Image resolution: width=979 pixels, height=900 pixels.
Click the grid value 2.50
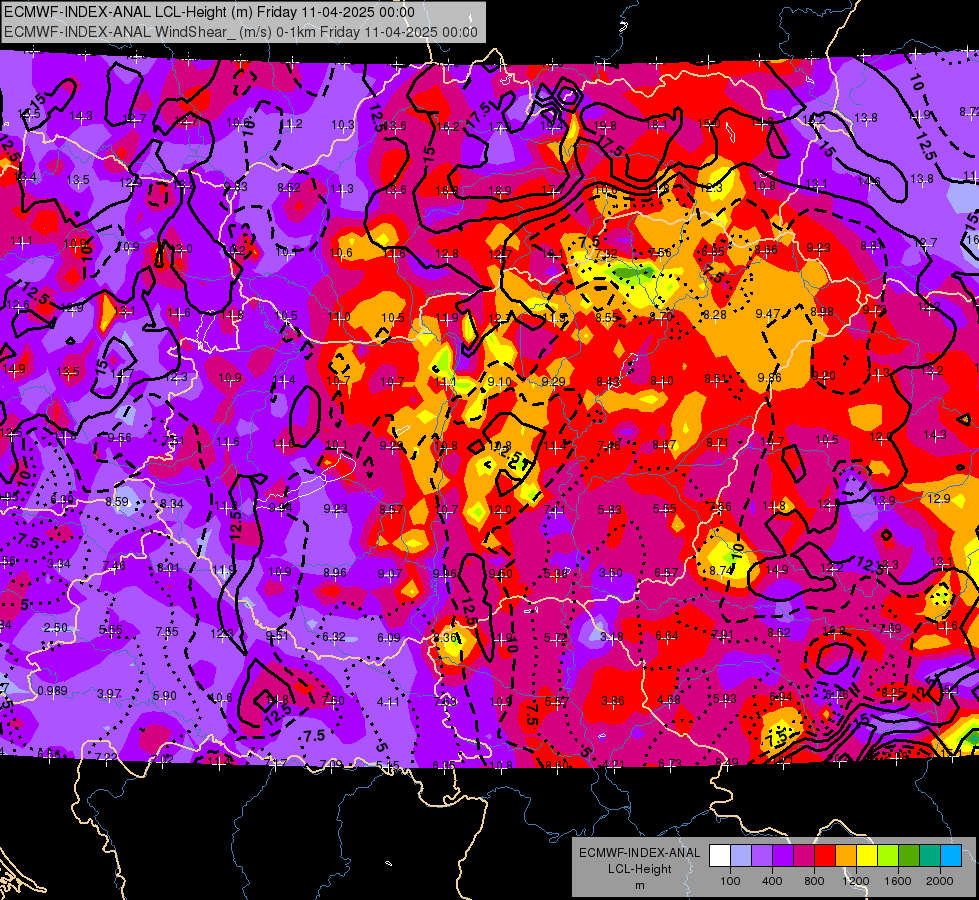[56, 627]
